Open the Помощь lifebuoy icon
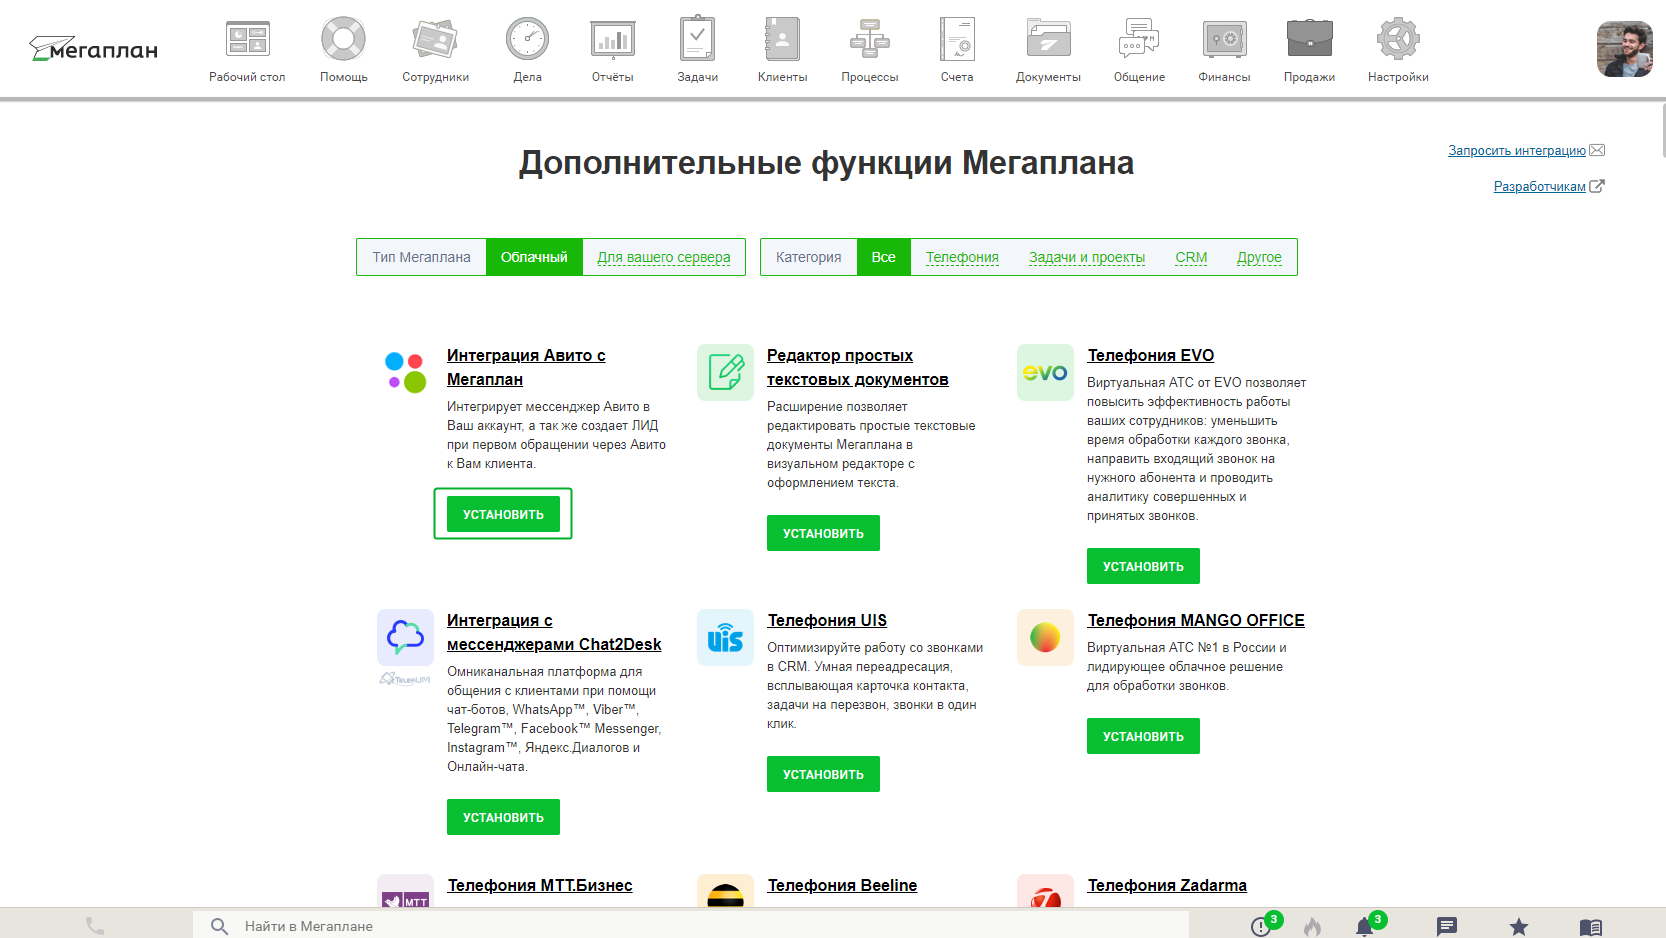Image resolution: width=1666 pixels, height=938 pixels. click(x=343, y=40)
